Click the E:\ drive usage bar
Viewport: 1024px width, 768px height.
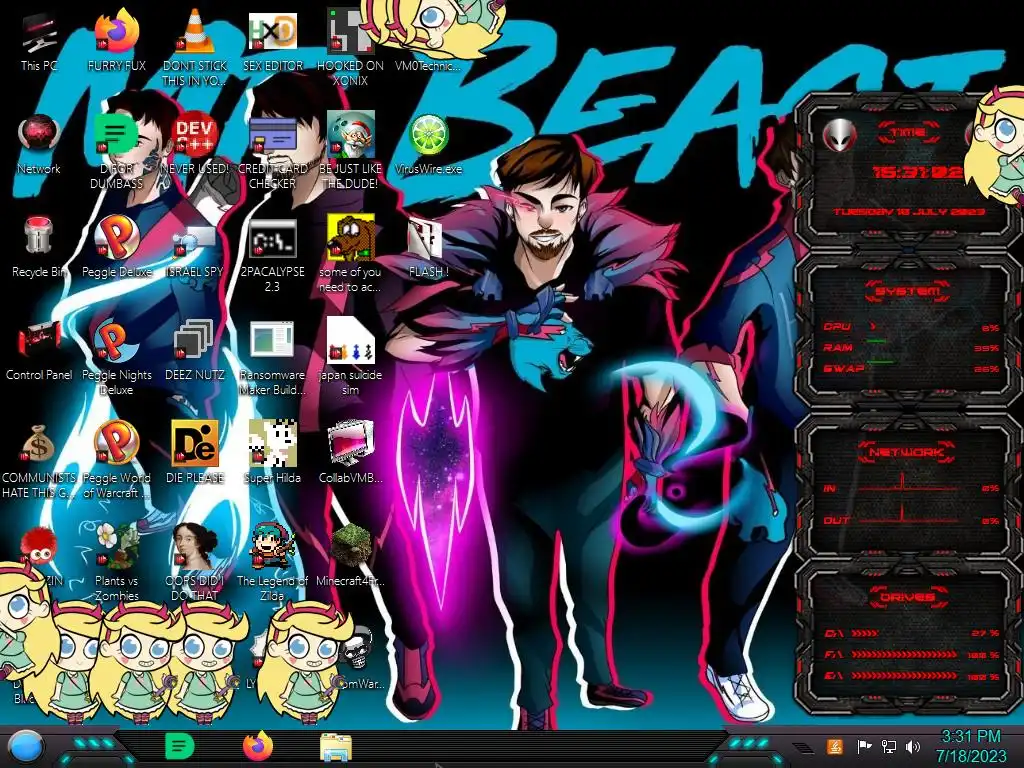(x=904, y=675)
